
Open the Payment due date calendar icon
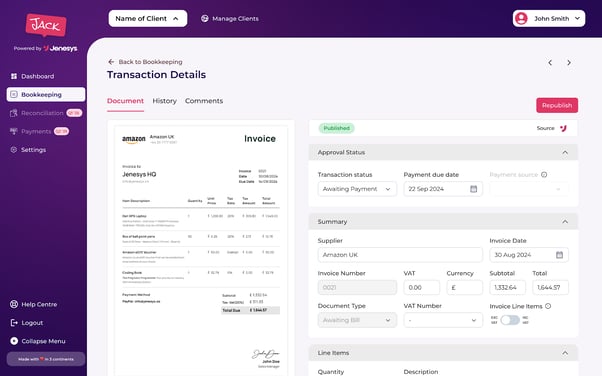pyautogui.click(x=474, y=189)
